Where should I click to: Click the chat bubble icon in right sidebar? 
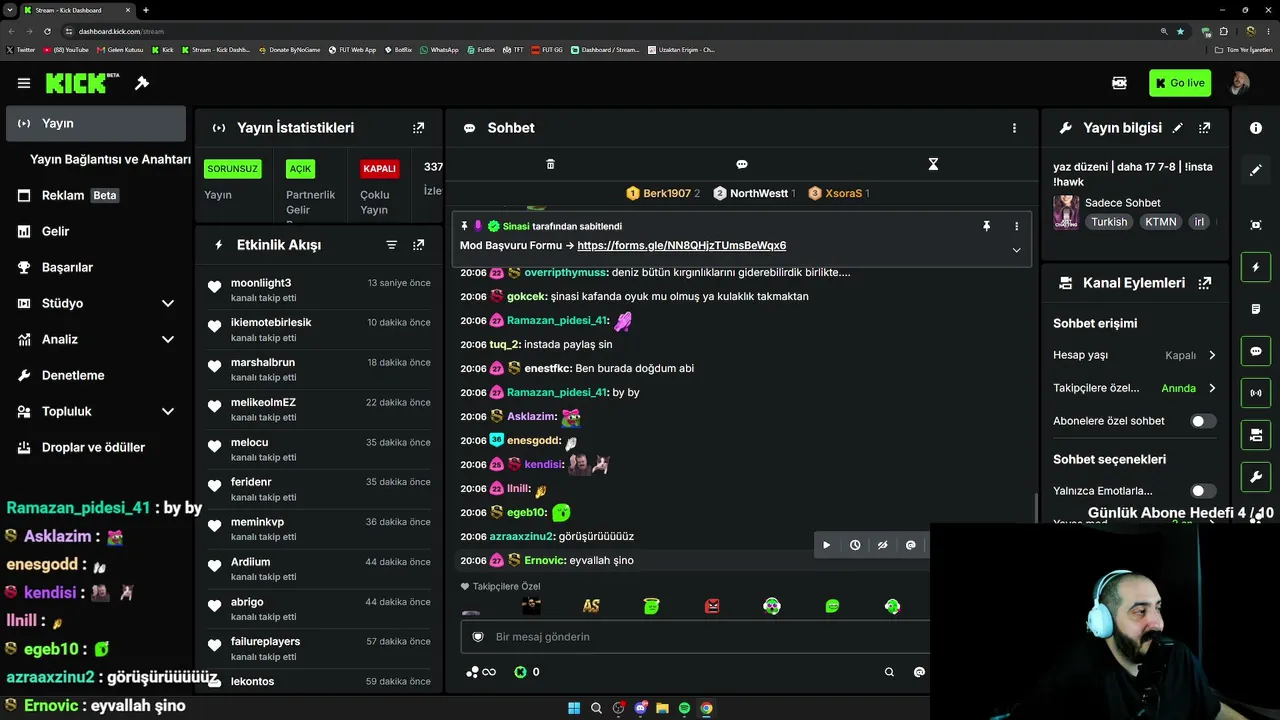point(1256,352)
